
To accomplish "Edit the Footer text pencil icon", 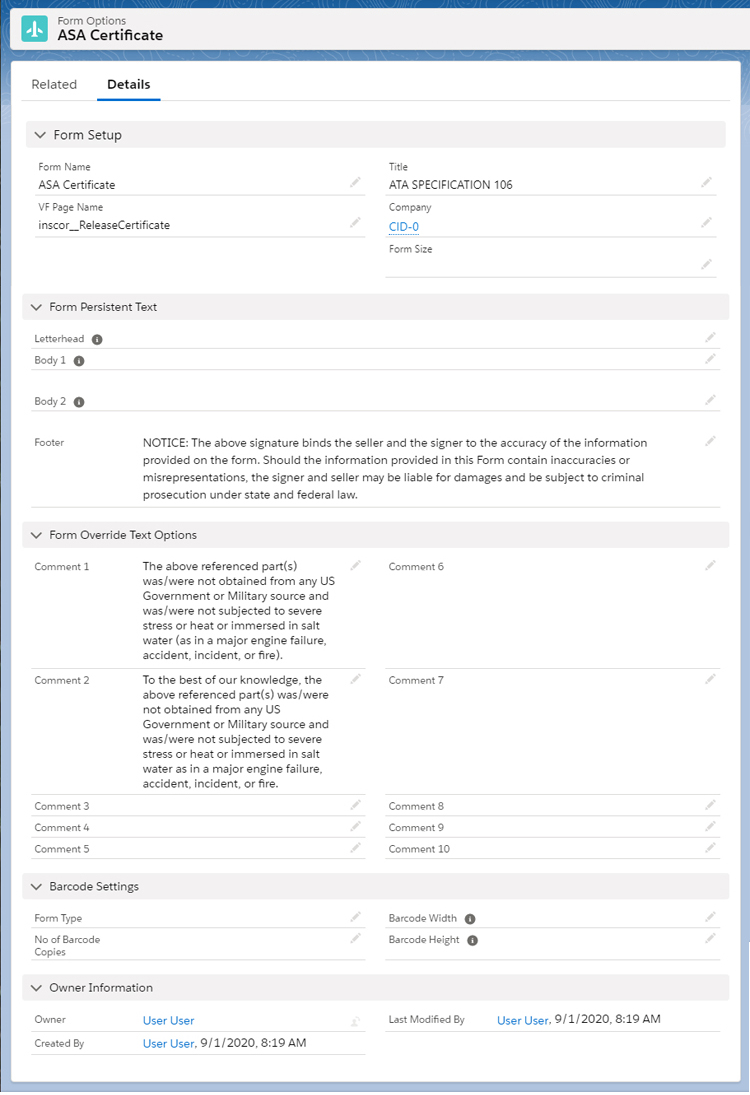I will (710, 438).
